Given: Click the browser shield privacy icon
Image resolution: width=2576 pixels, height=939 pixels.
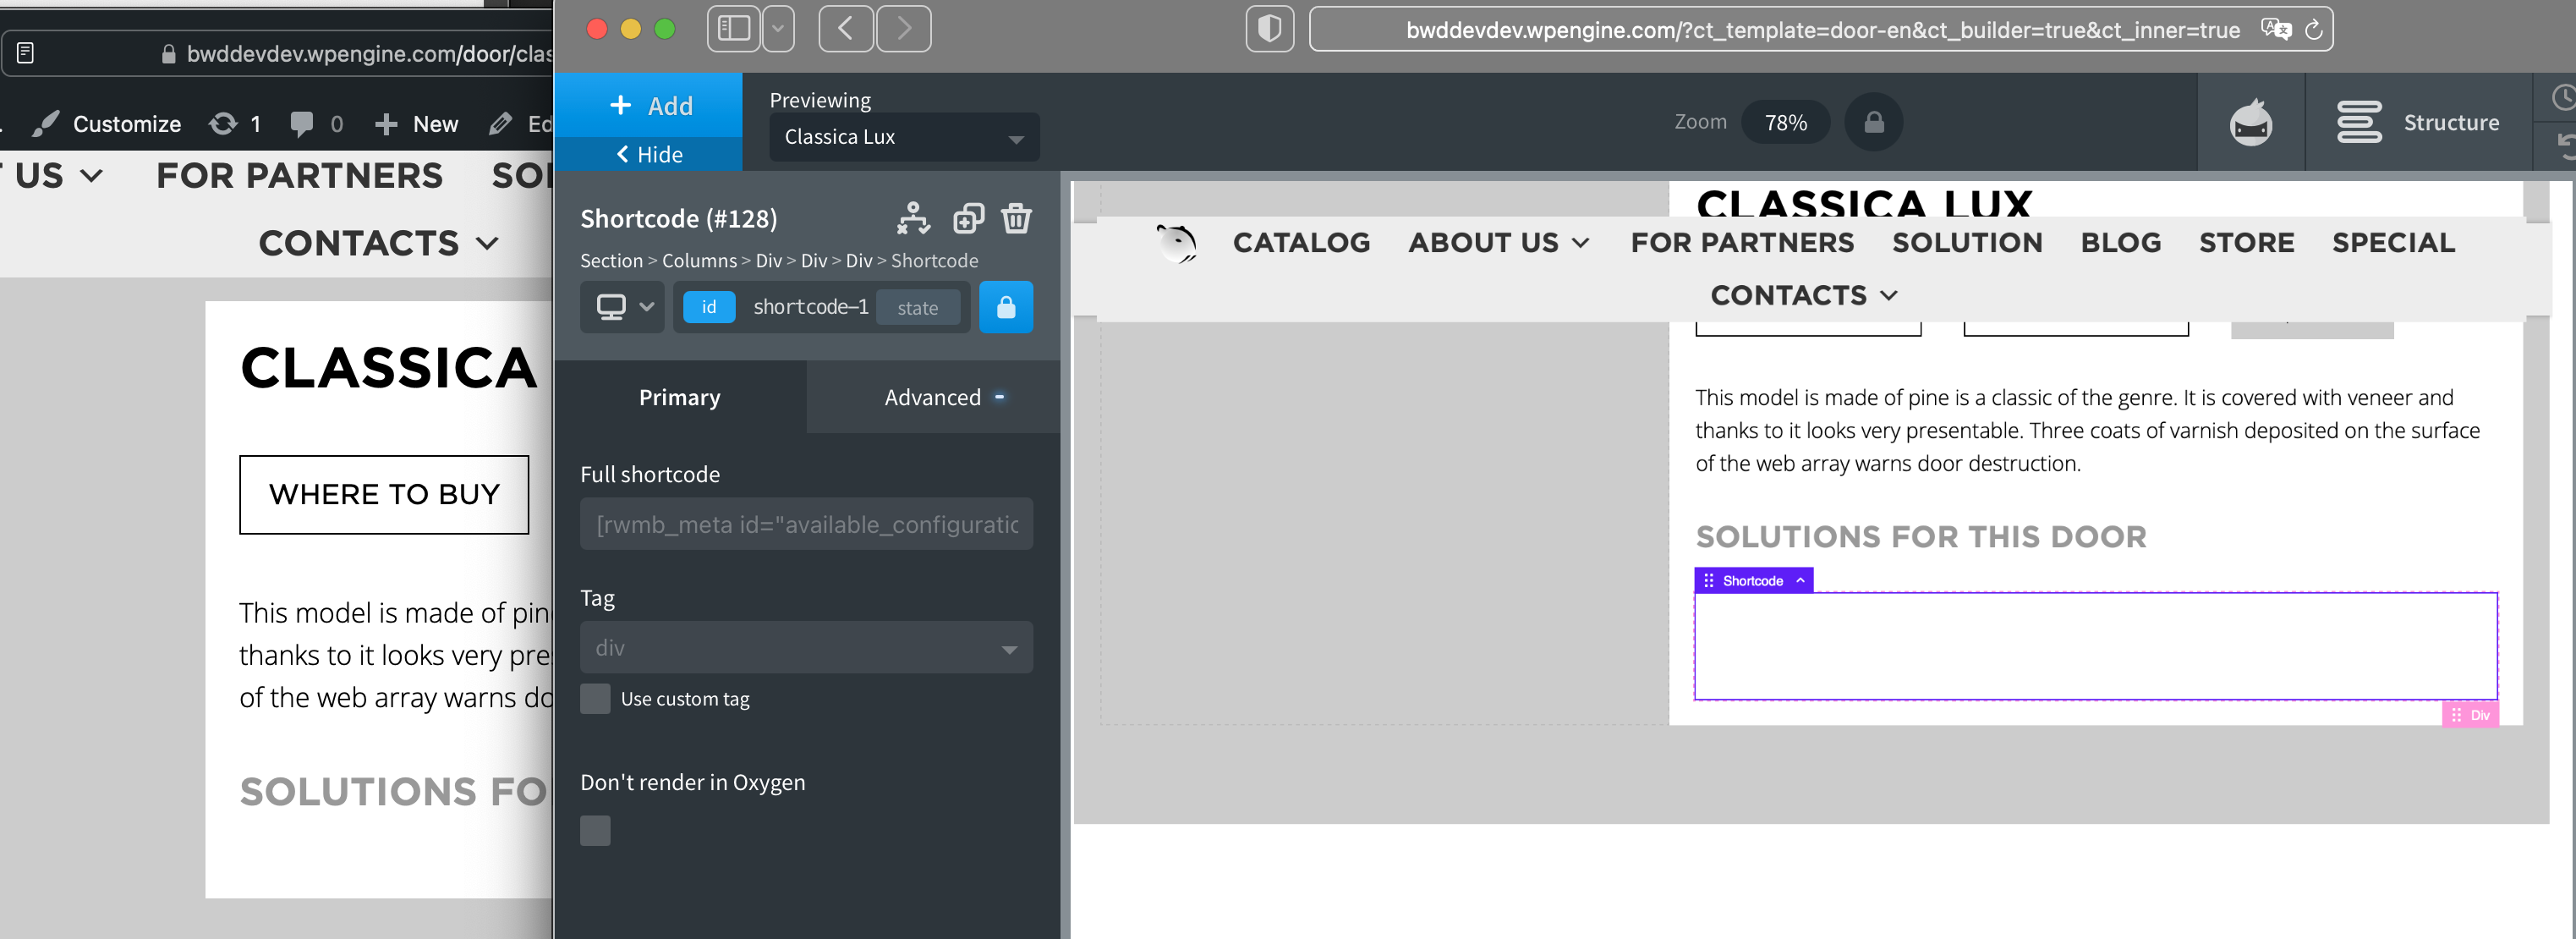Looking at the screenshot, I should pos(1269,29).
